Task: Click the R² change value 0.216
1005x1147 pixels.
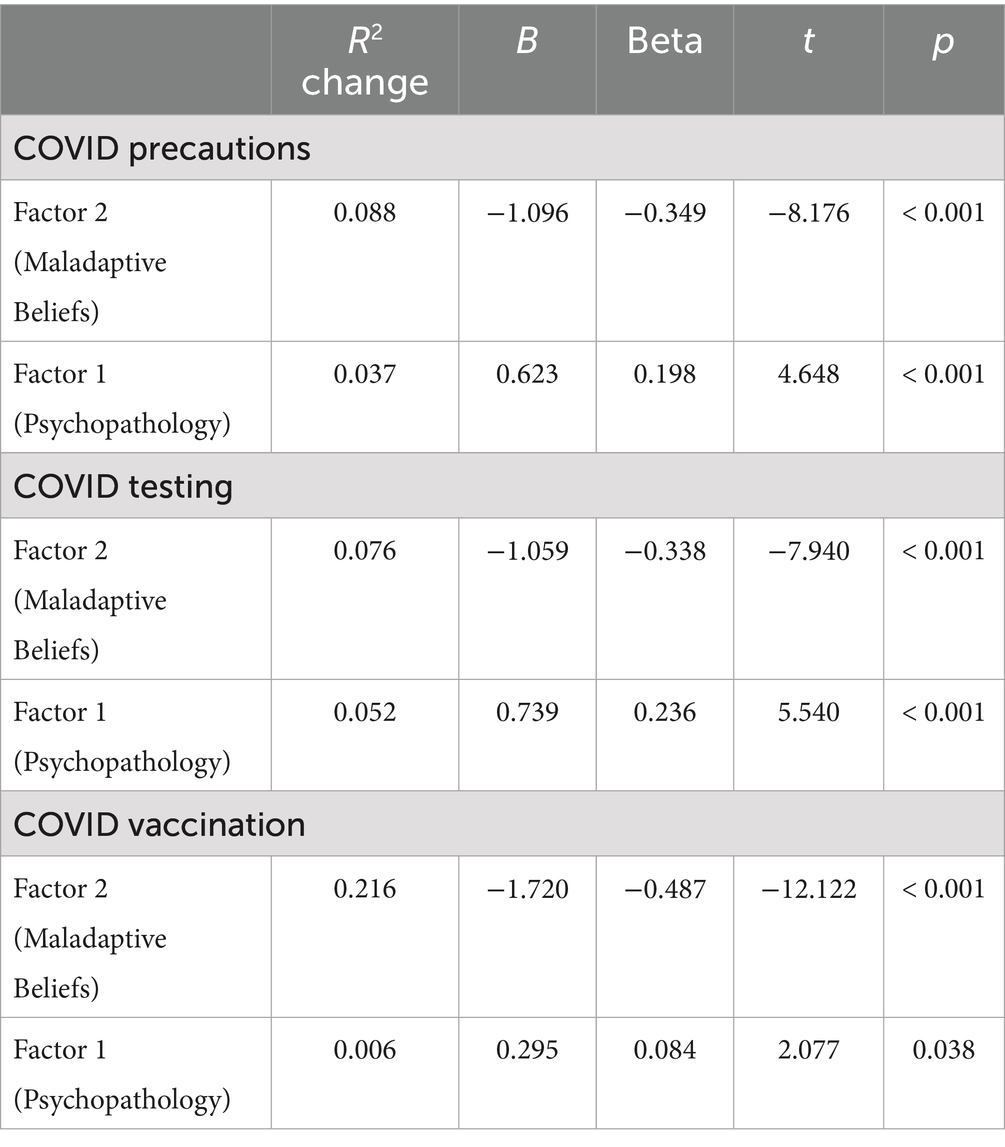Action: pyautogui.click(x=364, y=888)
